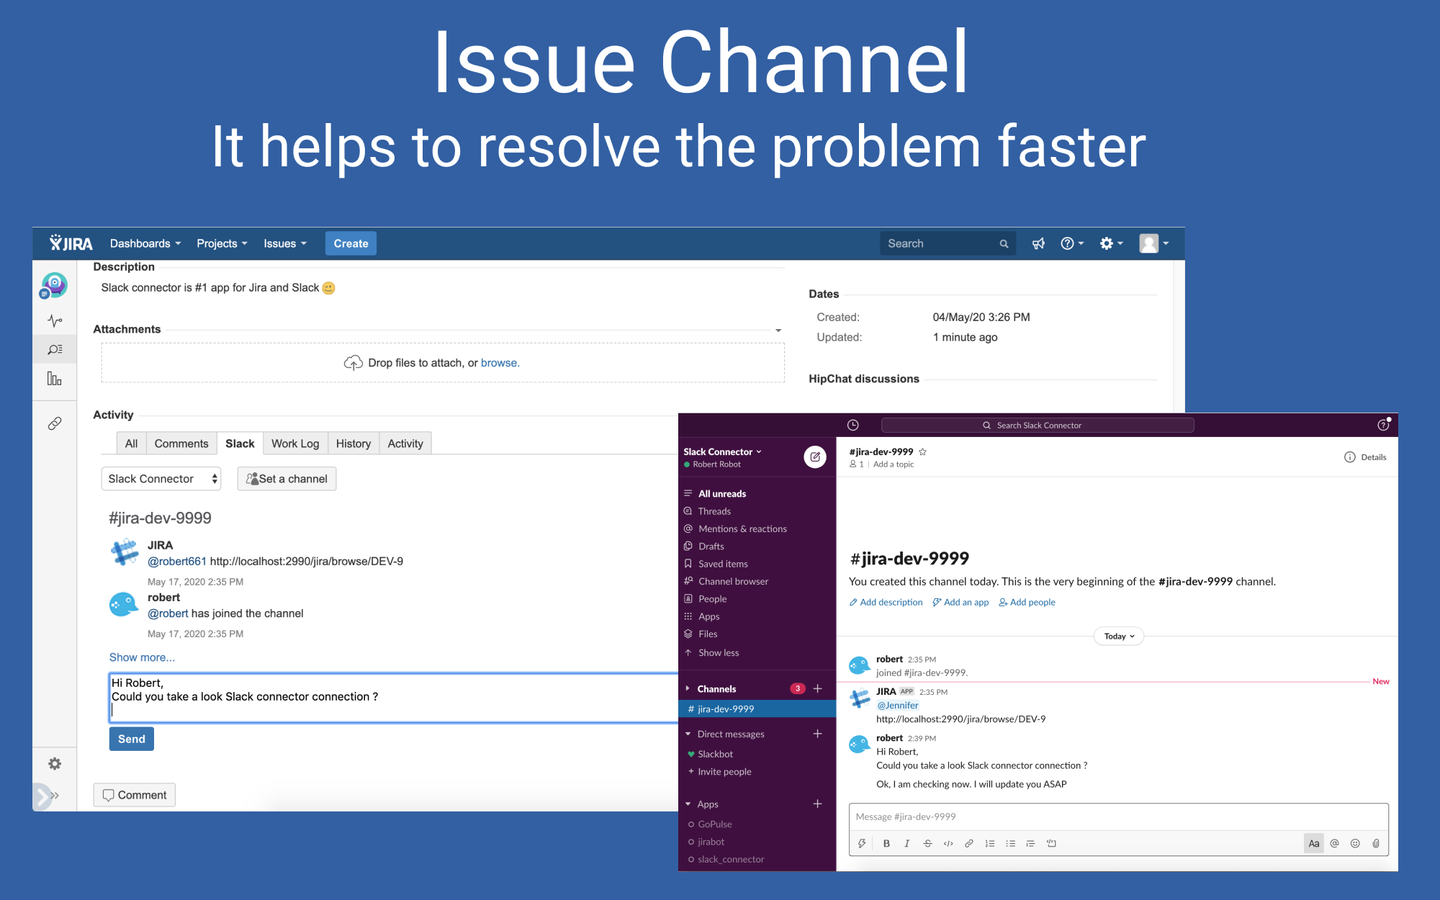Click the Jira Search field
Viewport: 1440px width, 900px height.
pyautogui.click(x=947, y=243)
